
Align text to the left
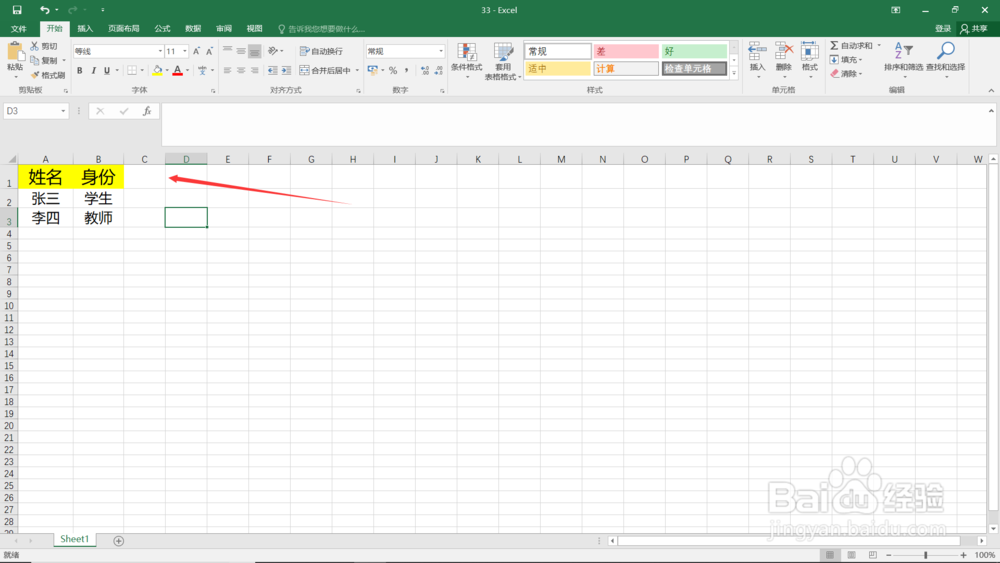pyautogui.click(x=227, y=71)
